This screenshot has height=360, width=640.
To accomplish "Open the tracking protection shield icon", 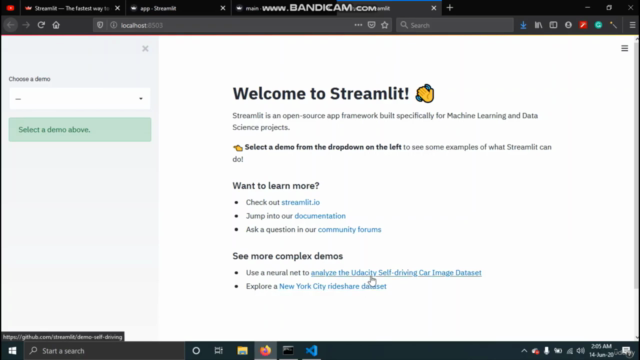I will tap(100, 25).
